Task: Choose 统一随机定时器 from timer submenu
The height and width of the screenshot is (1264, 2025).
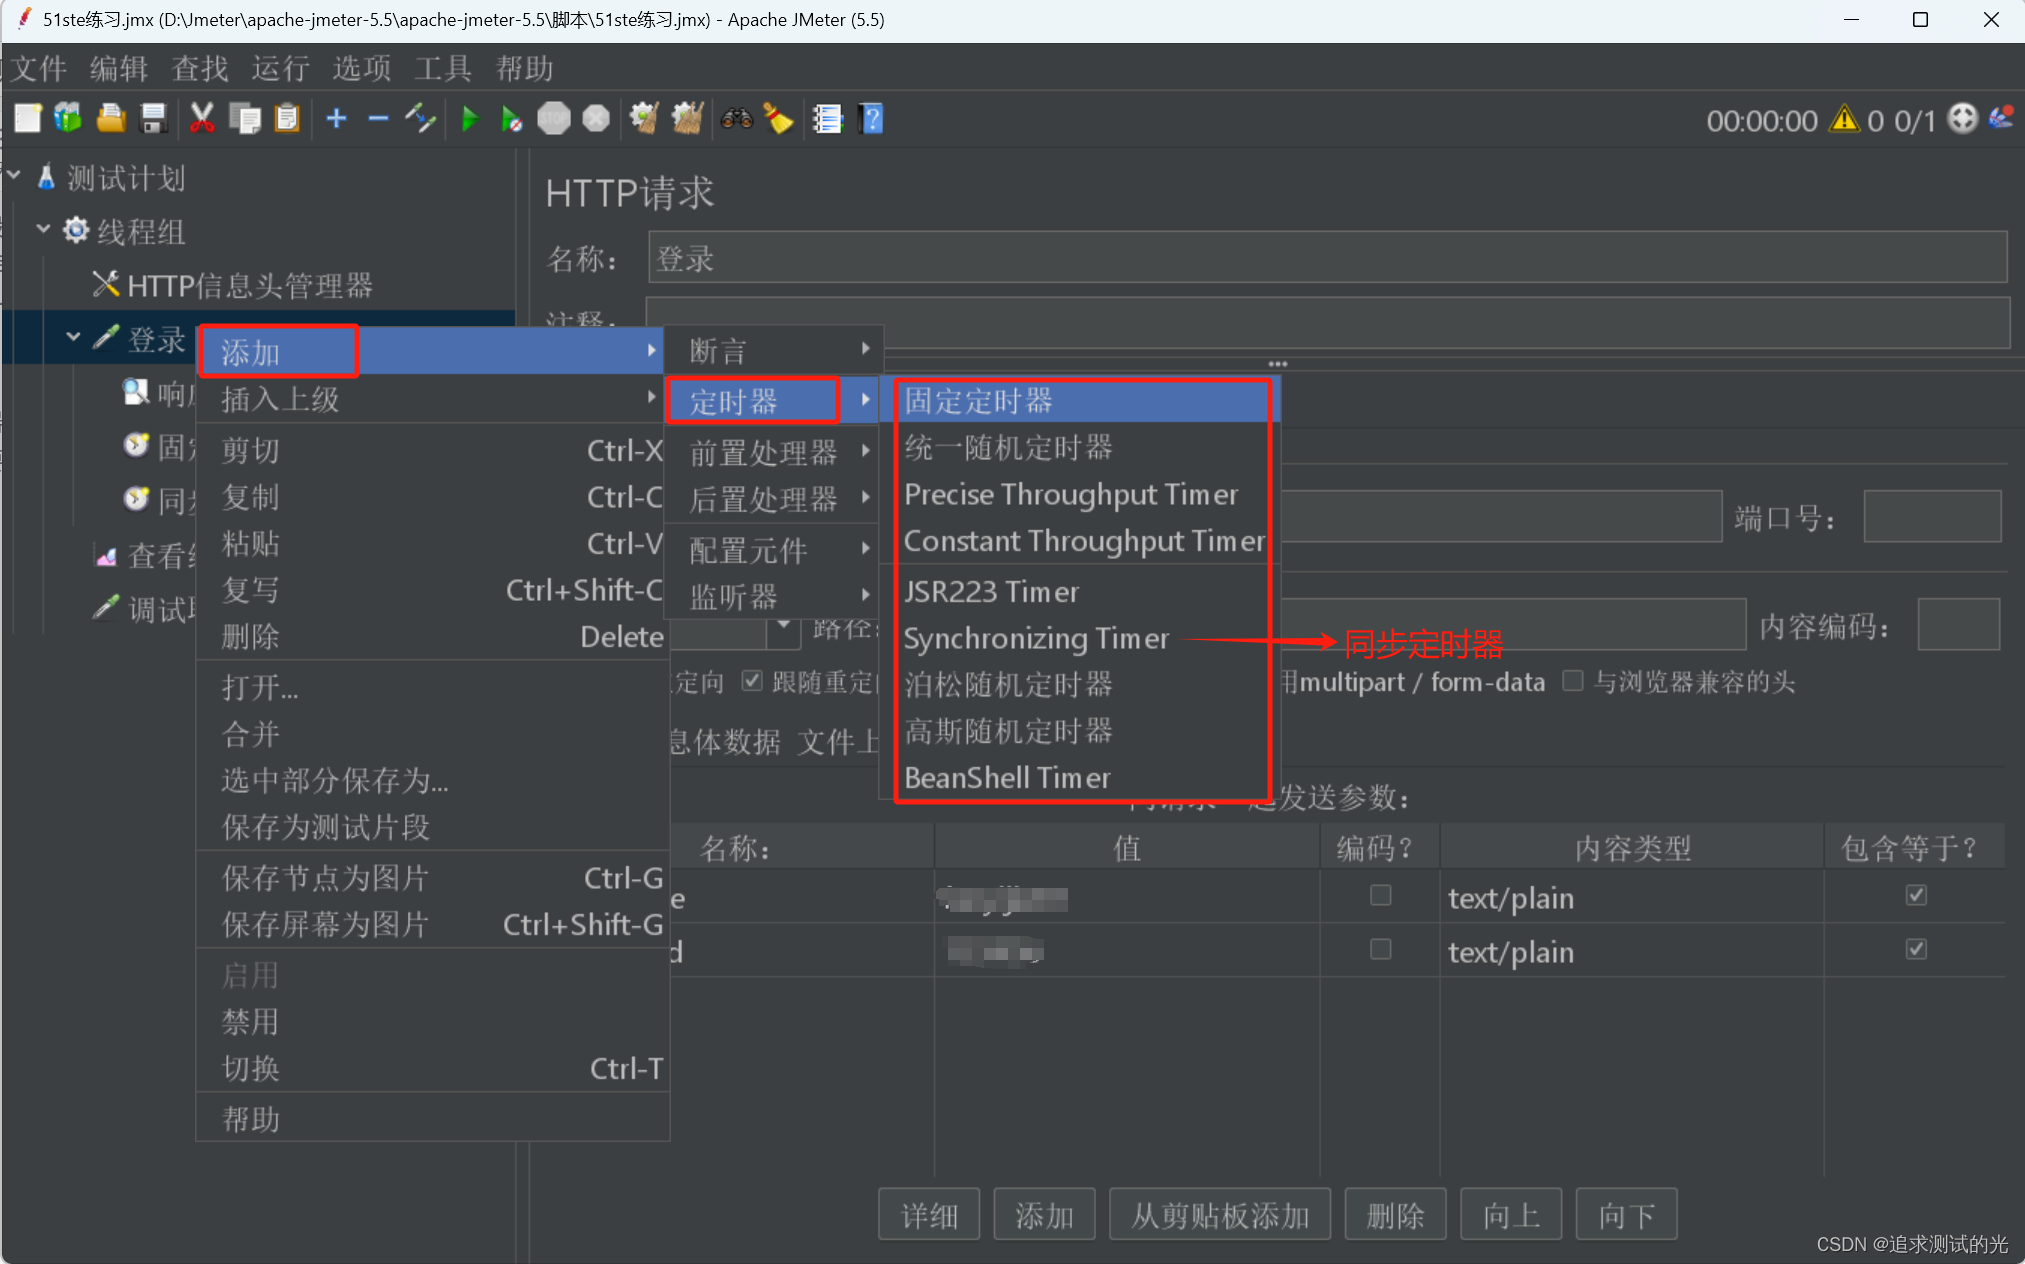Action: tap(1082, 447)
